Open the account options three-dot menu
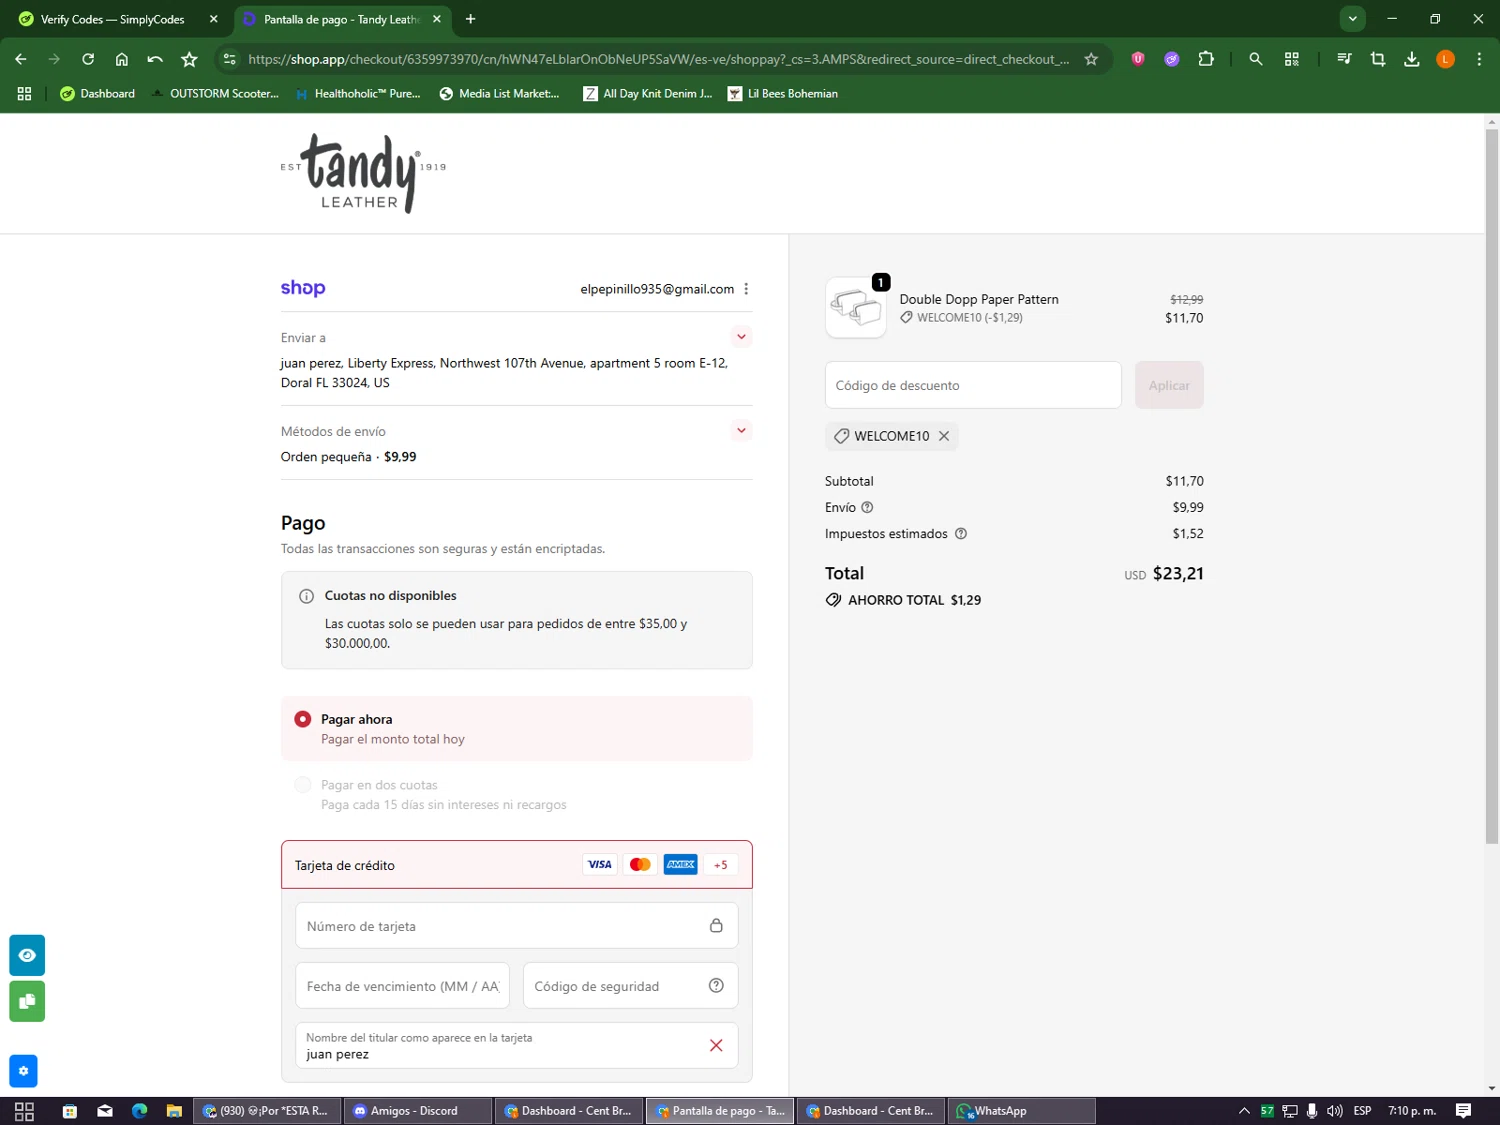The width and height of the screenshot is (1500, 1125). point(746,289)
